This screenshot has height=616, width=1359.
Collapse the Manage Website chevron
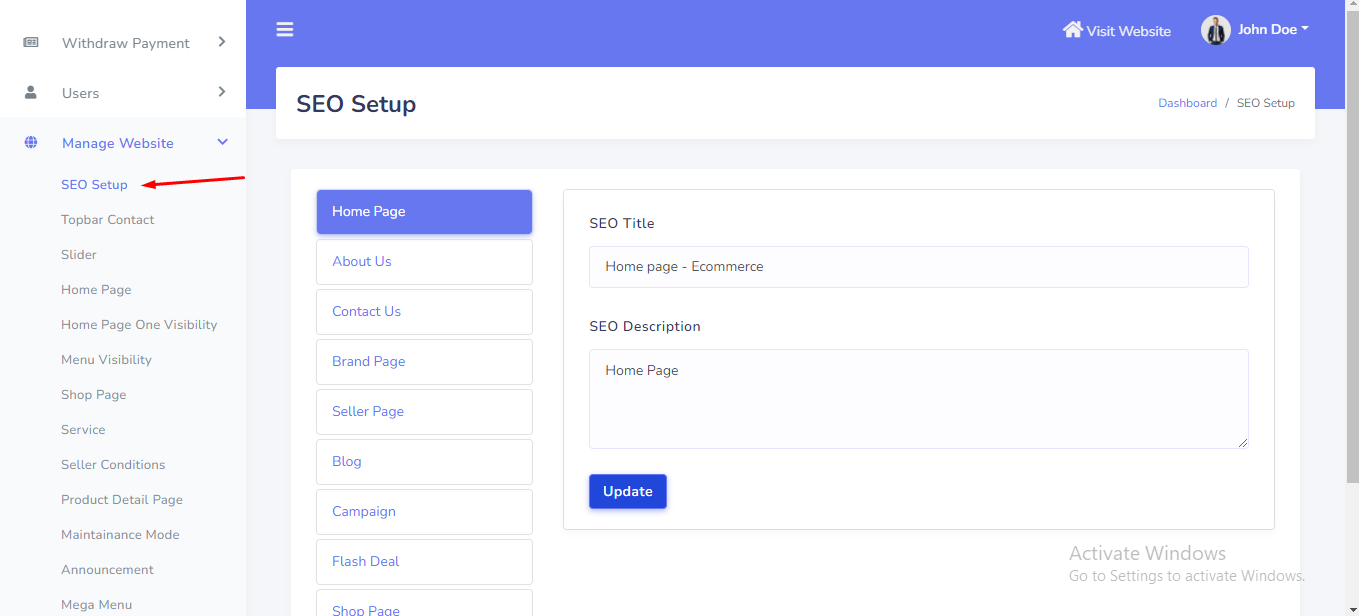coord(222,143)
